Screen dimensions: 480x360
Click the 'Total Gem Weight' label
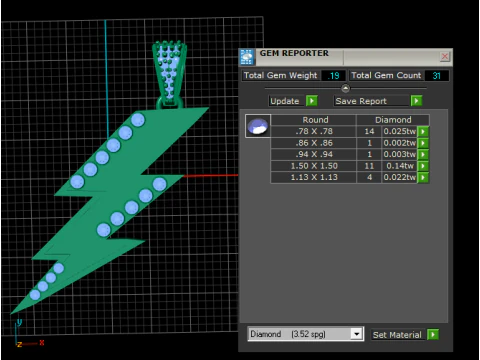280,75
